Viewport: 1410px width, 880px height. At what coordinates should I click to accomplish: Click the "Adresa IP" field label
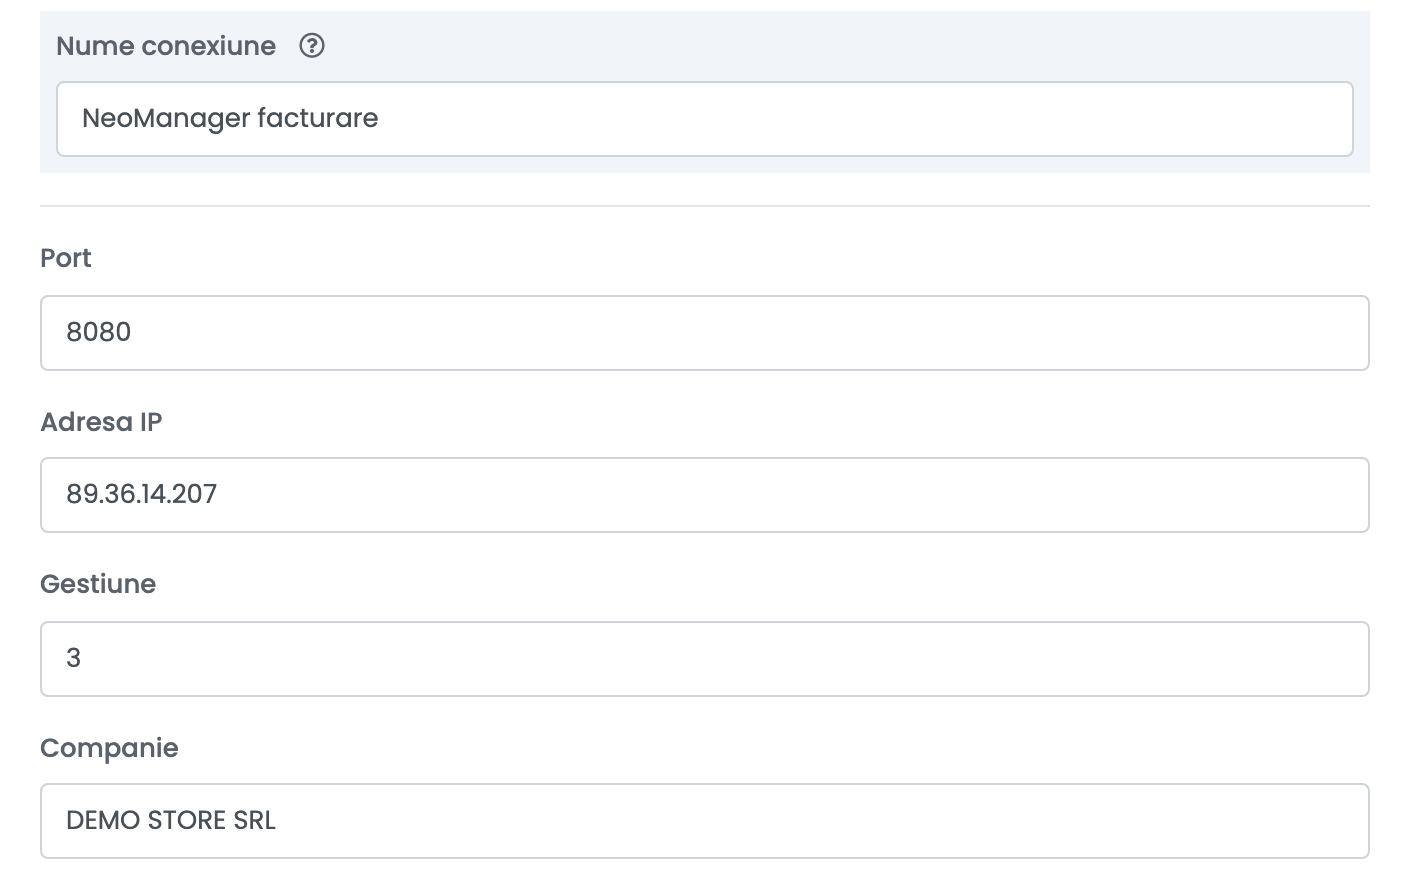101,422
